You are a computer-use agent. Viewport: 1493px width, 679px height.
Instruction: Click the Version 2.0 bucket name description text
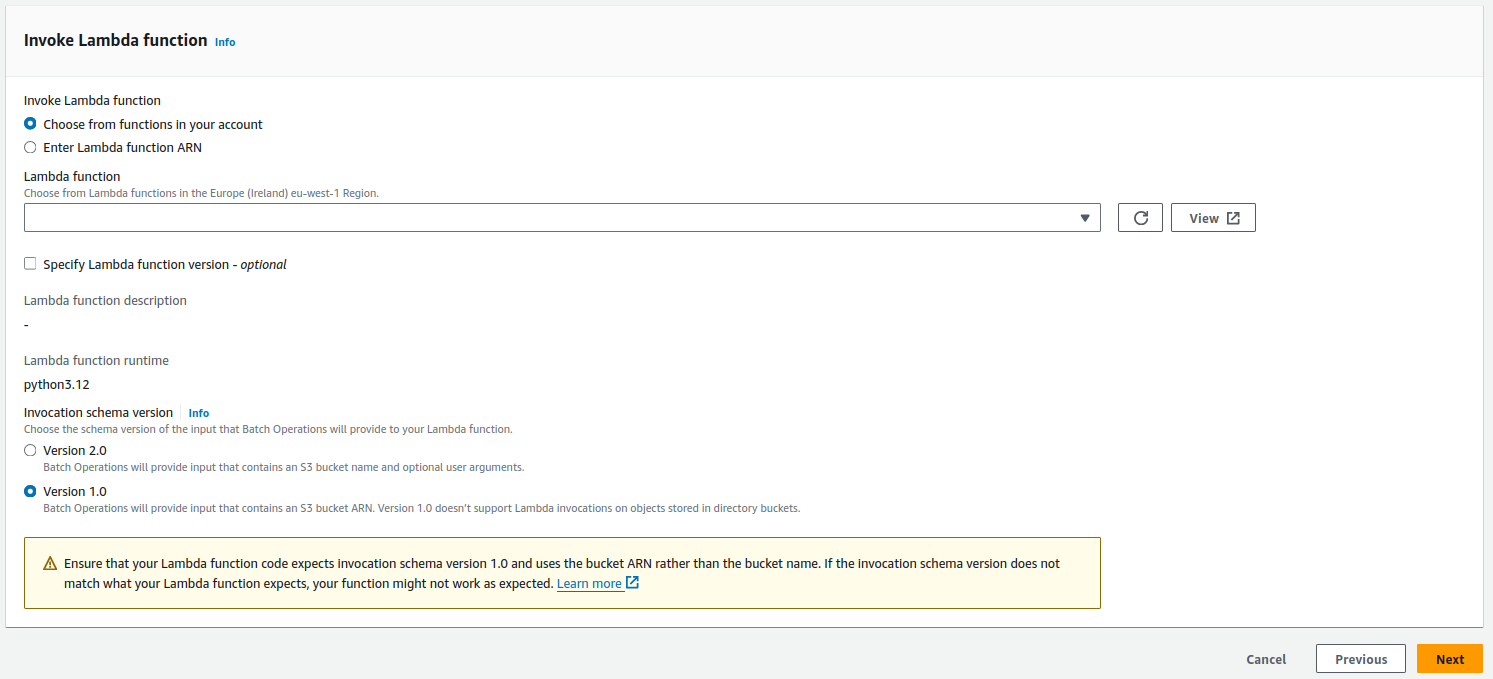click(284, 467)
